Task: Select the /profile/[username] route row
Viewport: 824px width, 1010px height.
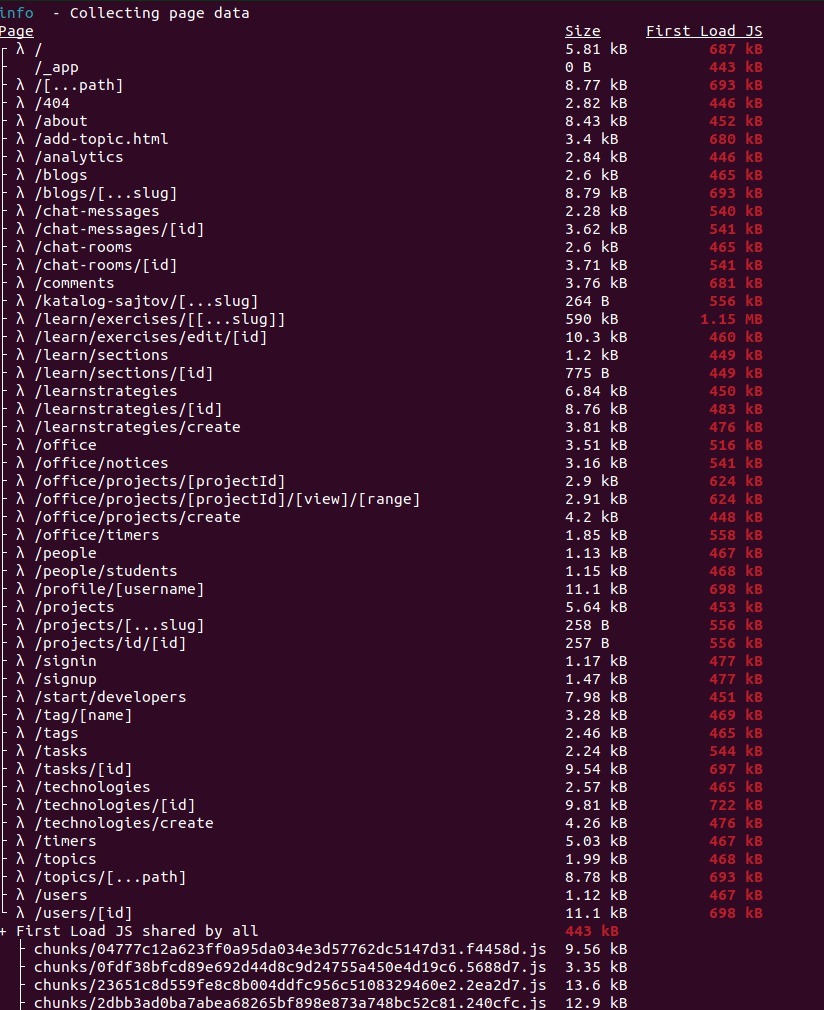Action: [119, 589]
